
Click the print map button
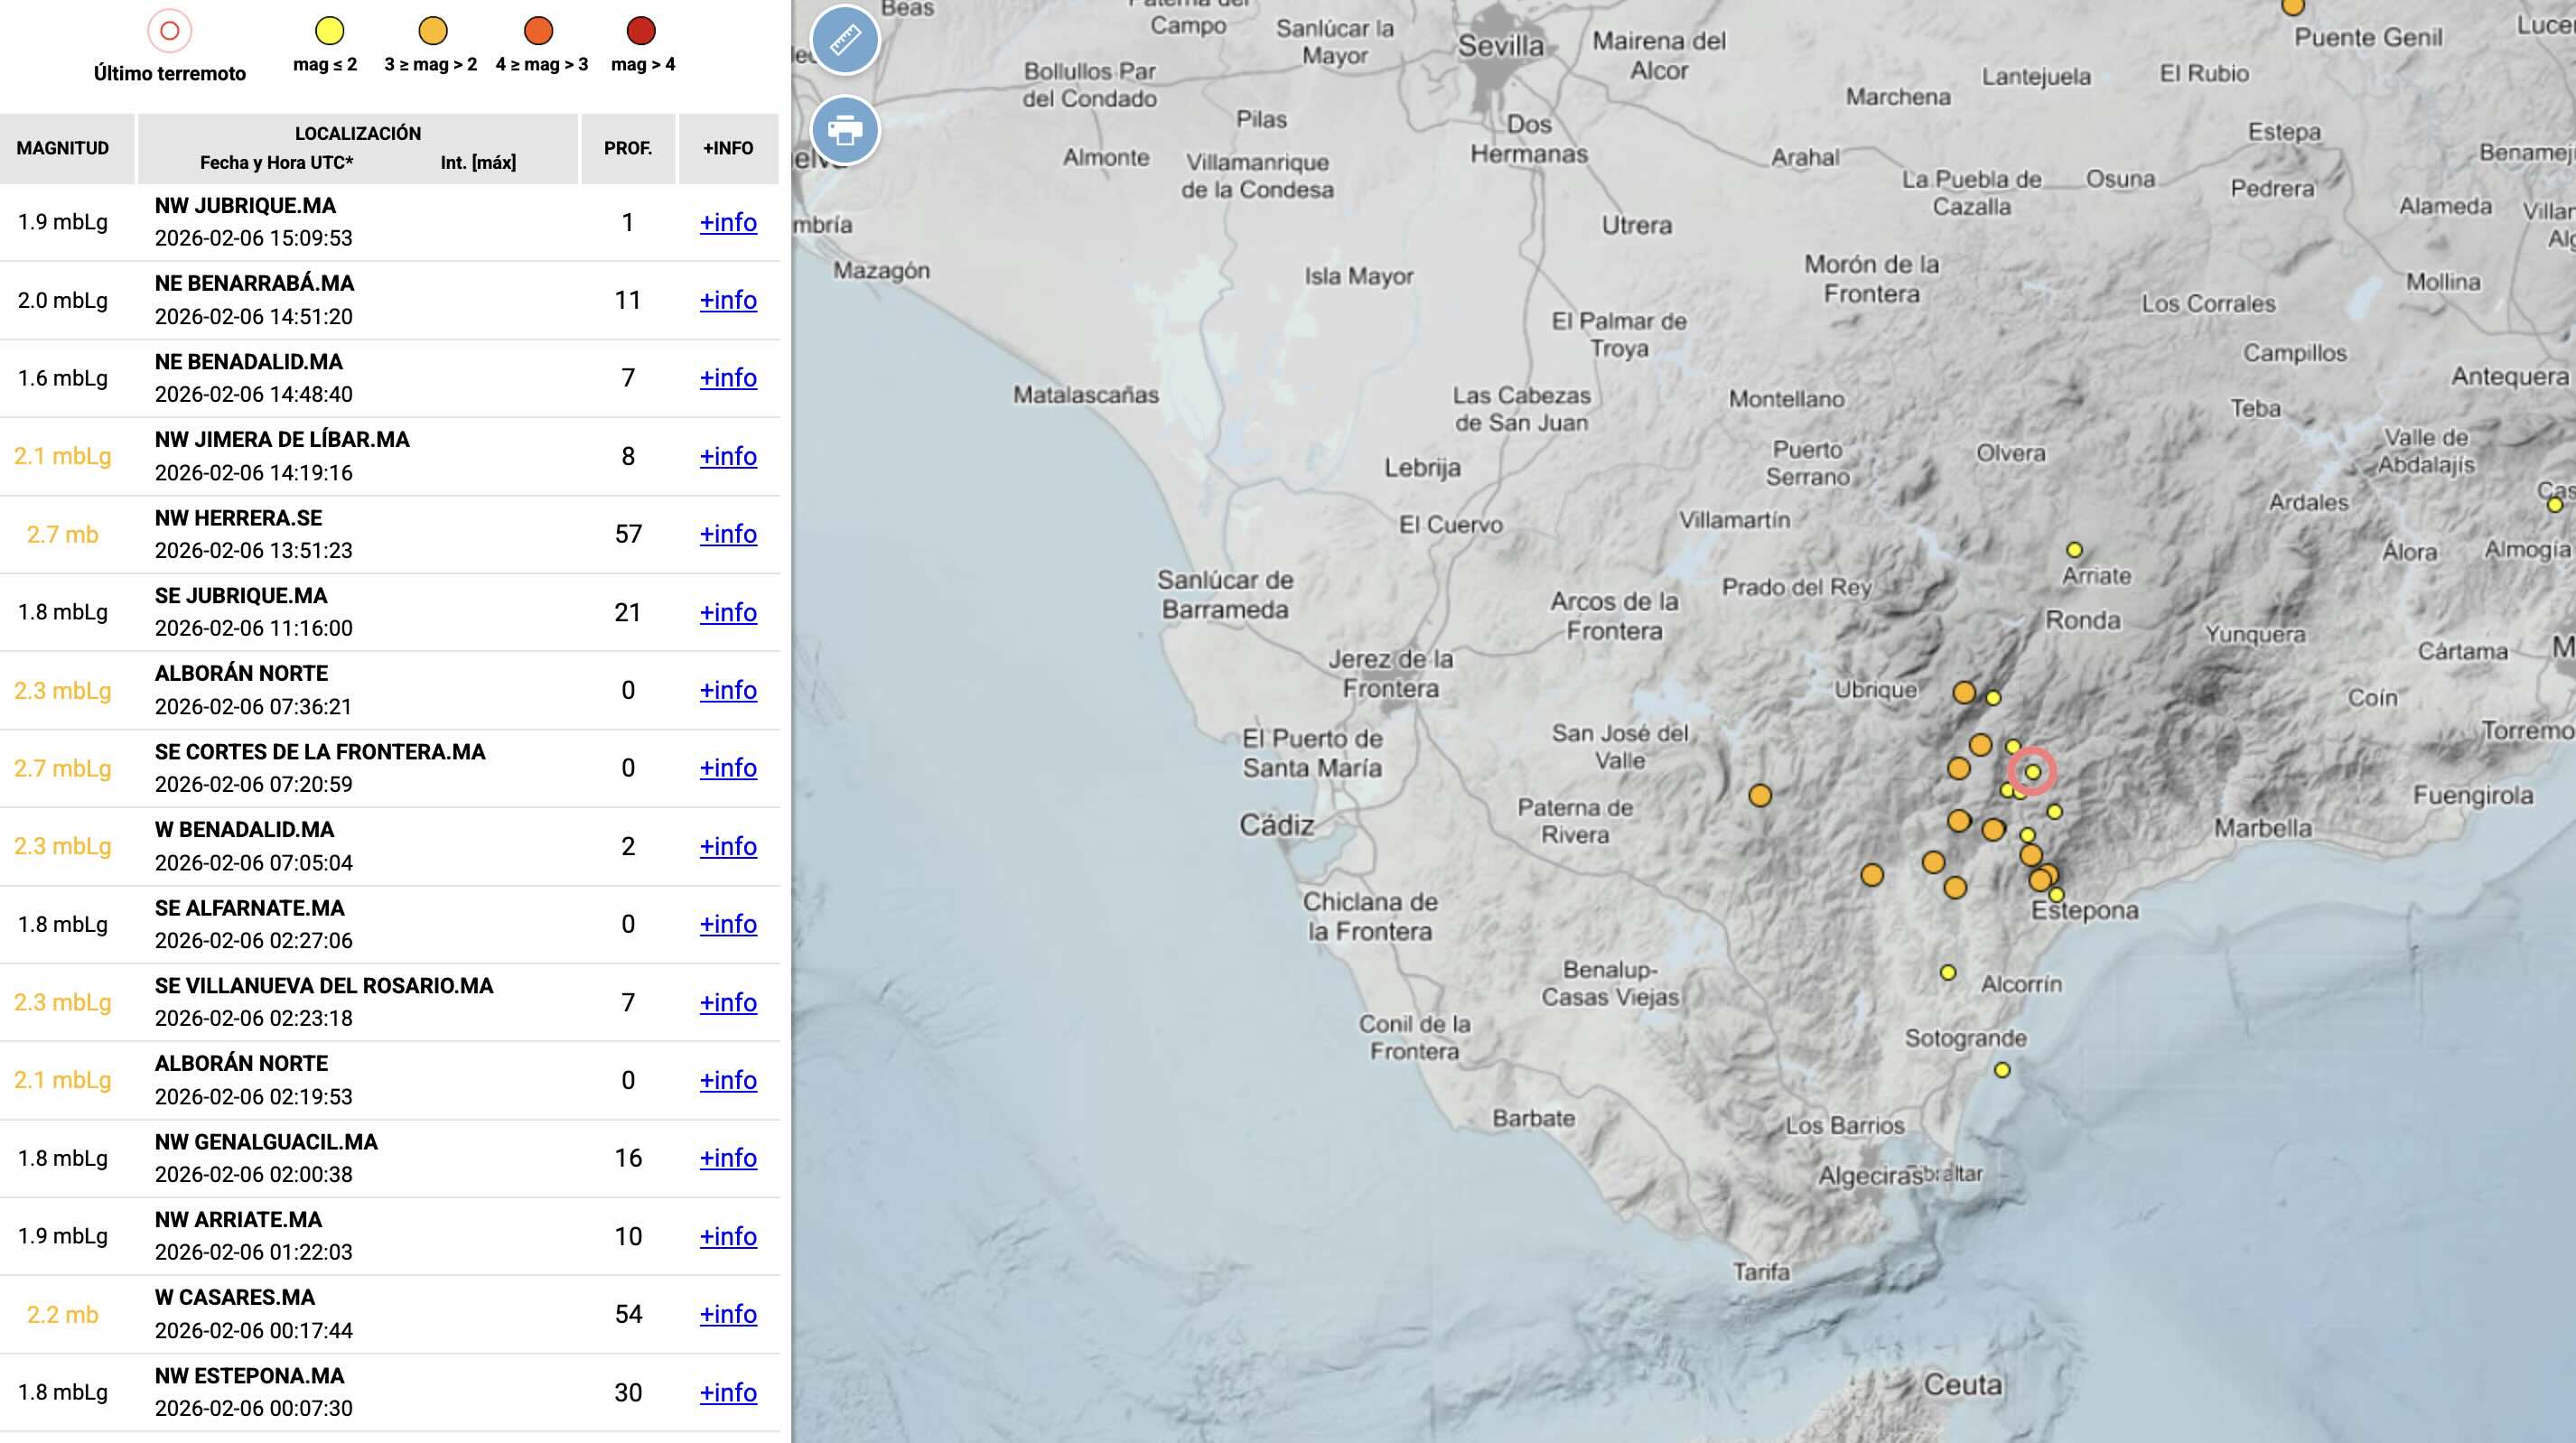point(845,130)
